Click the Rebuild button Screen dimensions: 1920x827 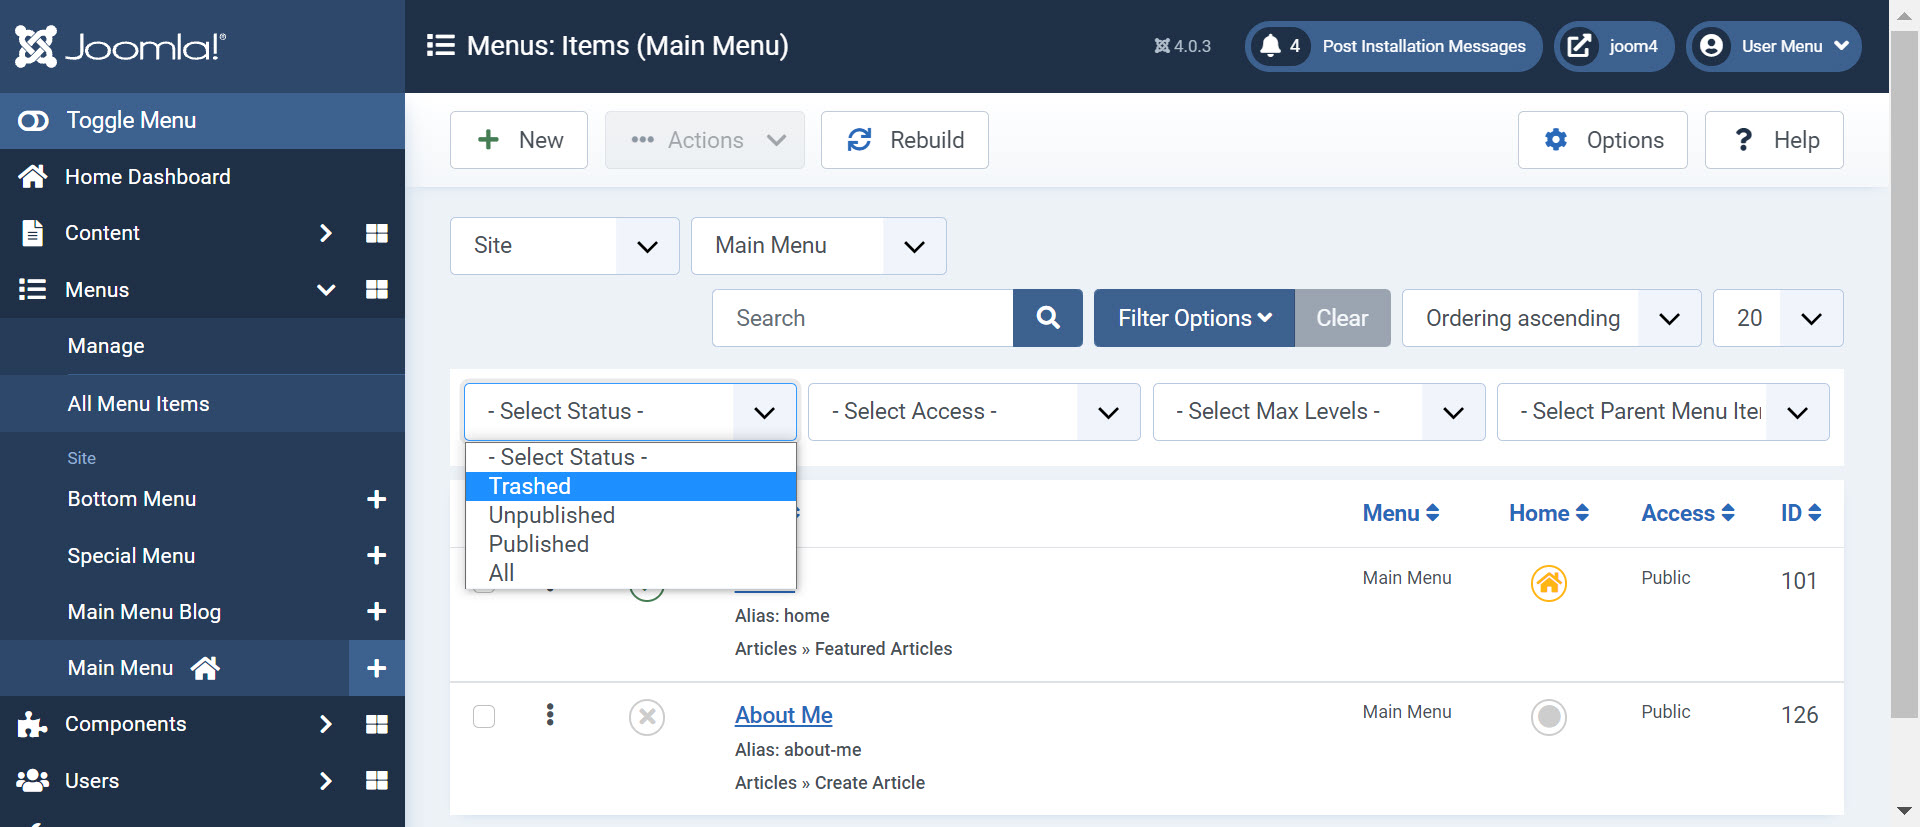click(904, 140)
